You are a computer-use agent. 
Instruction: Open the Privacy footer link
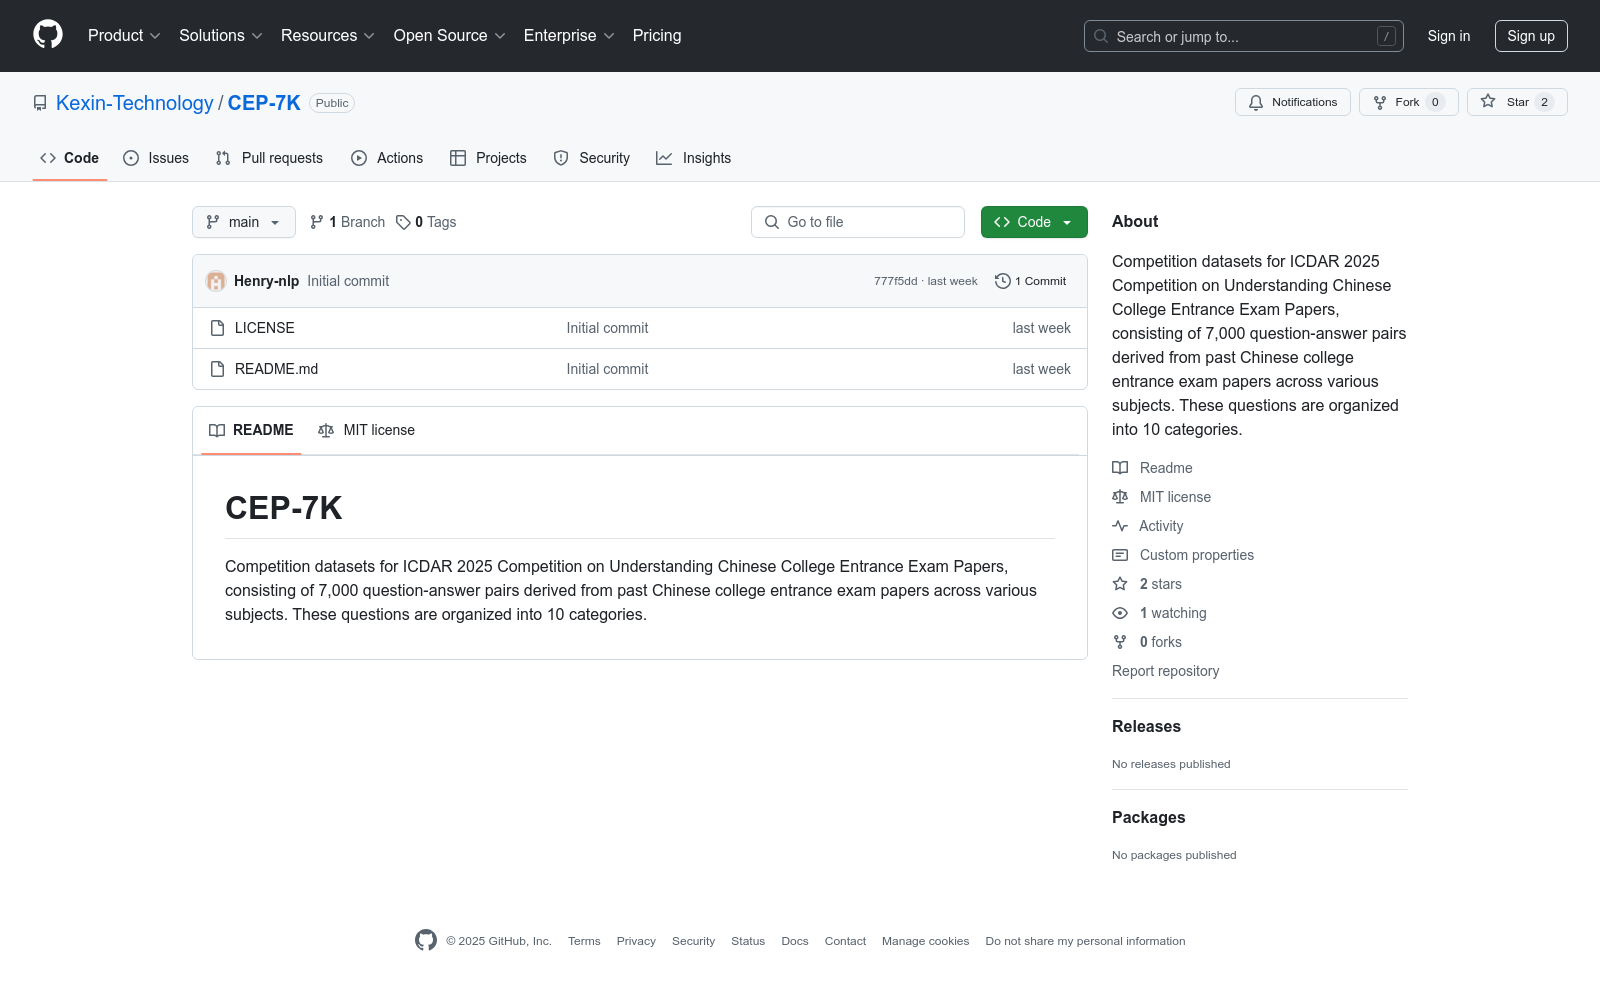pos(636,941)
